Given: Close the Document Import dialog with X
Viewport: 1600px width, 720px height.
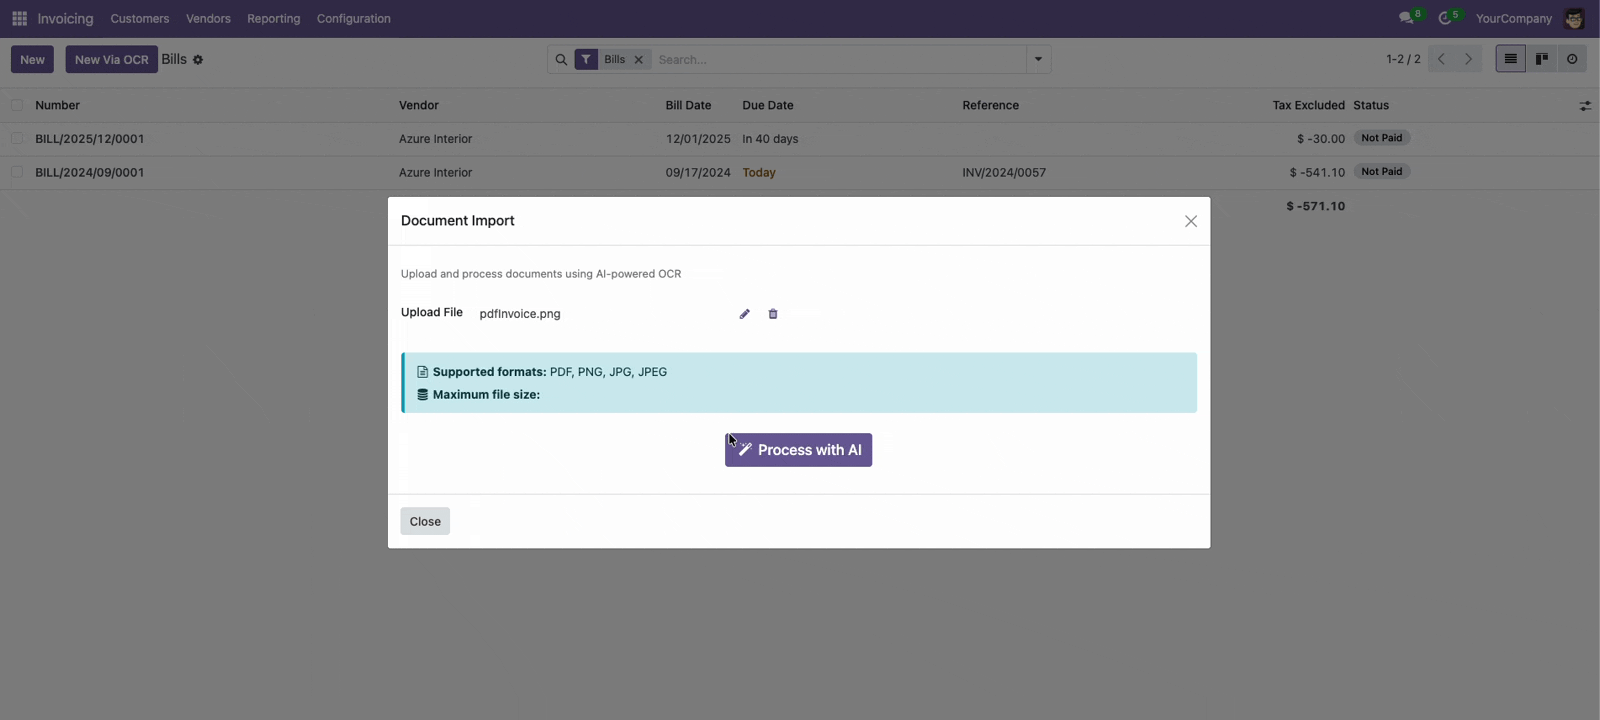Looking at the screenshot, I should tap(1190, 221).
